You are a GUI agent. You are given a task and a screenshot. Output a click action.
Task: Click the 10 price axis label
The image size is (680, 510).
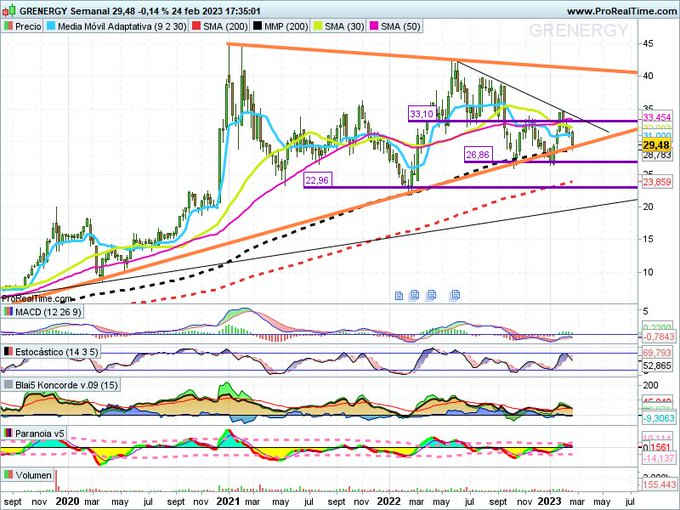(x=648, y=272)
